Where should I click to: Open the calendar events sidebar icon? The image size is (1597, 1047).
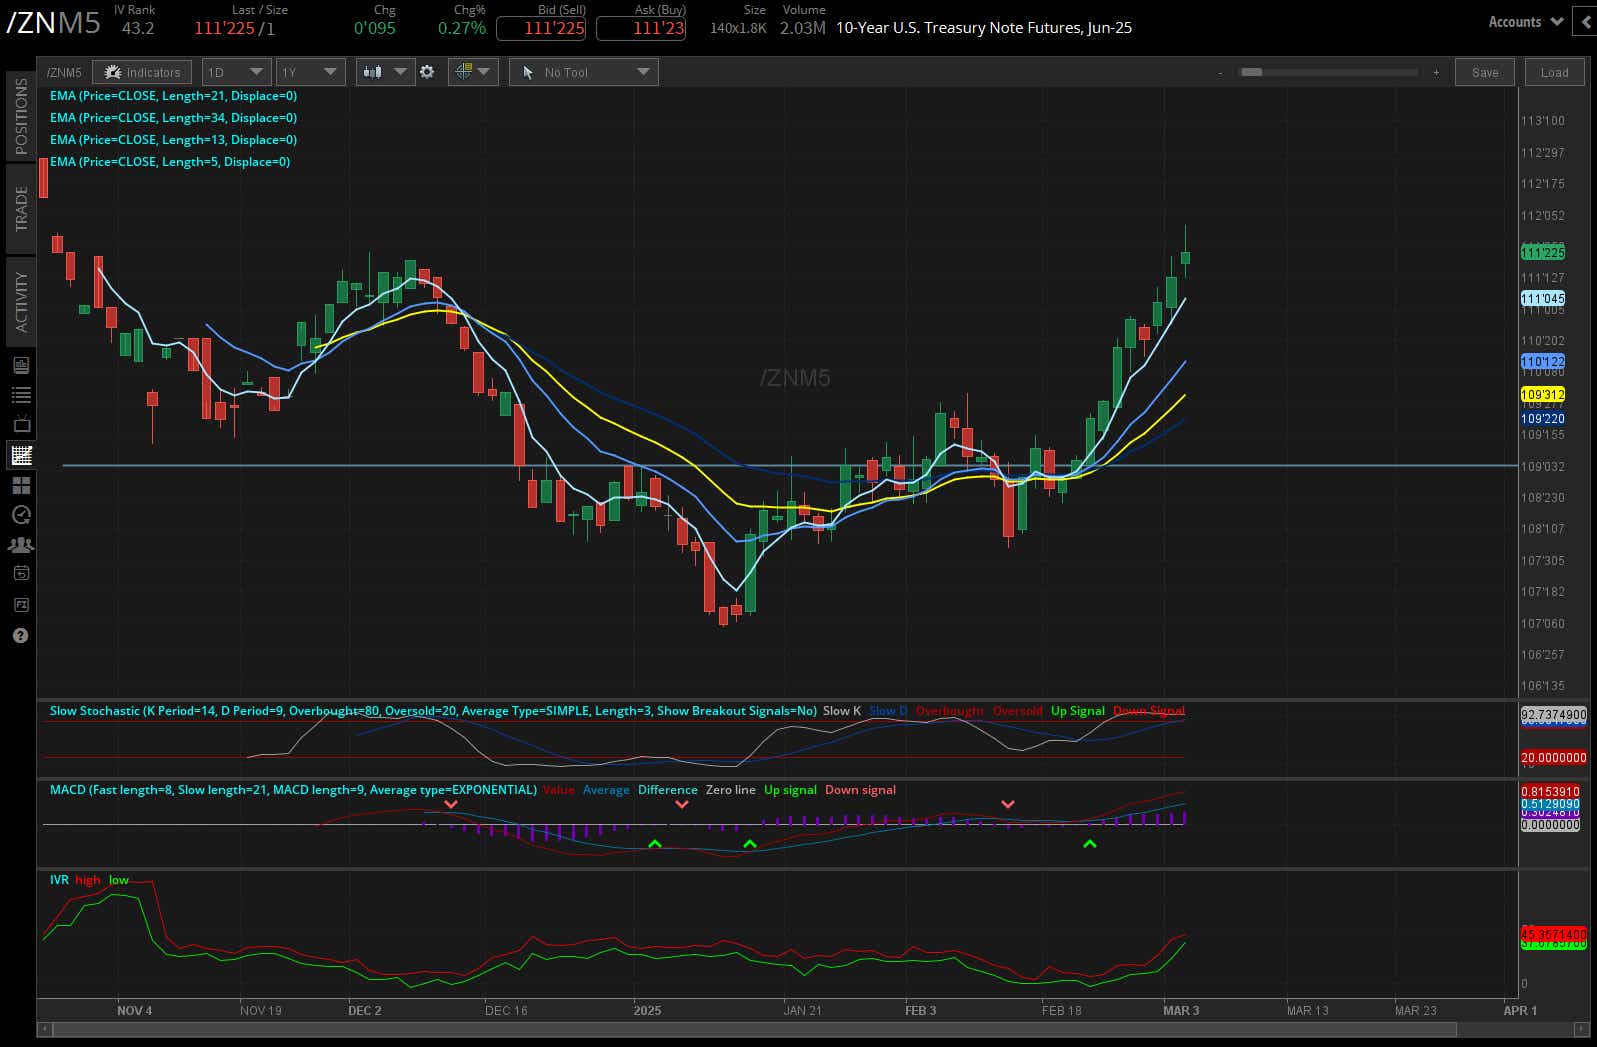[x=21, y=573]
